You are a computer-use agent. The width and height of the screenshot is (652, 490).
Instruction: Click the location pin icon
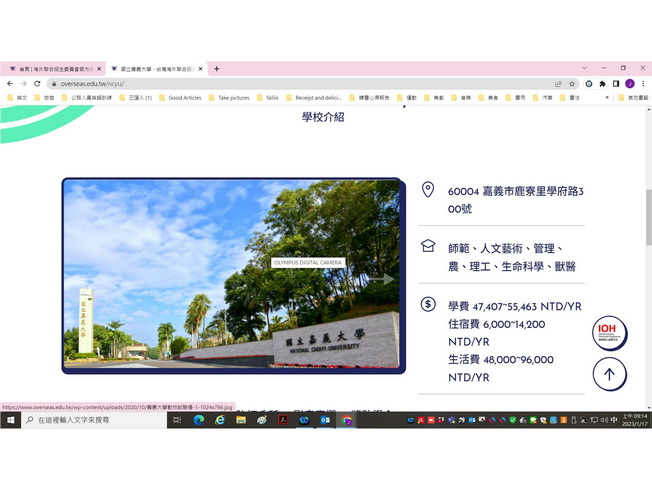[x=428, y=190]
